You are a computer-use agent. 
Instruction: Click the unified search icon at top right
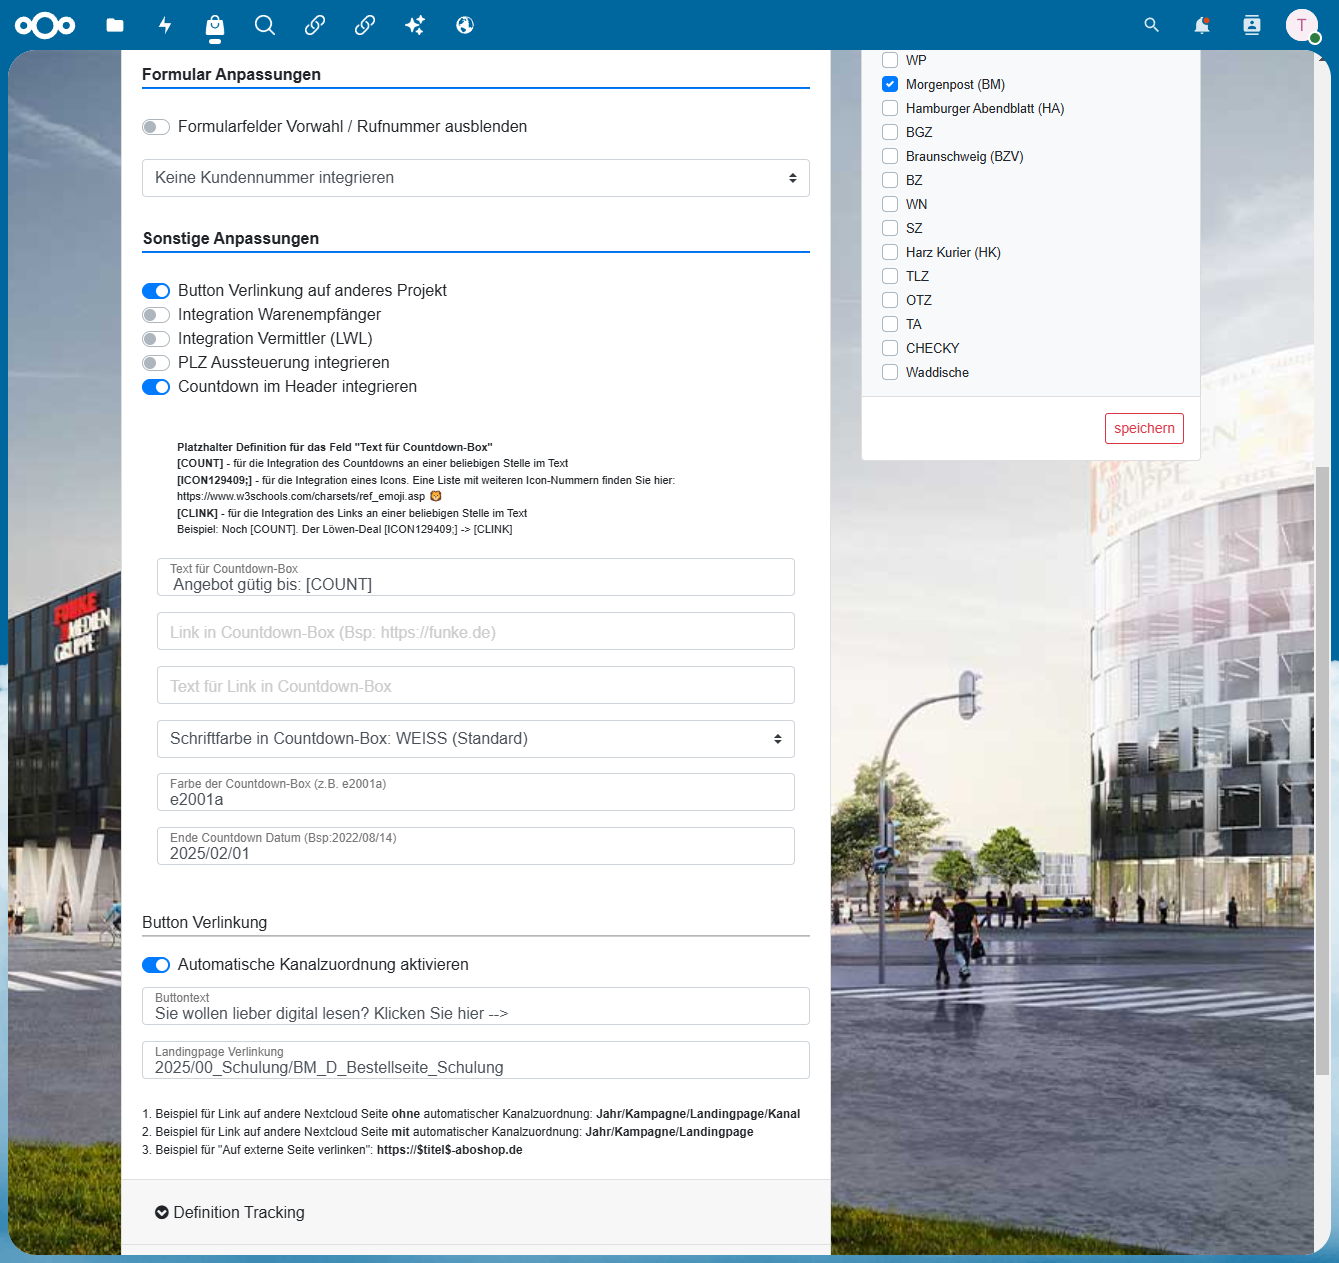tap(1152, 25)
